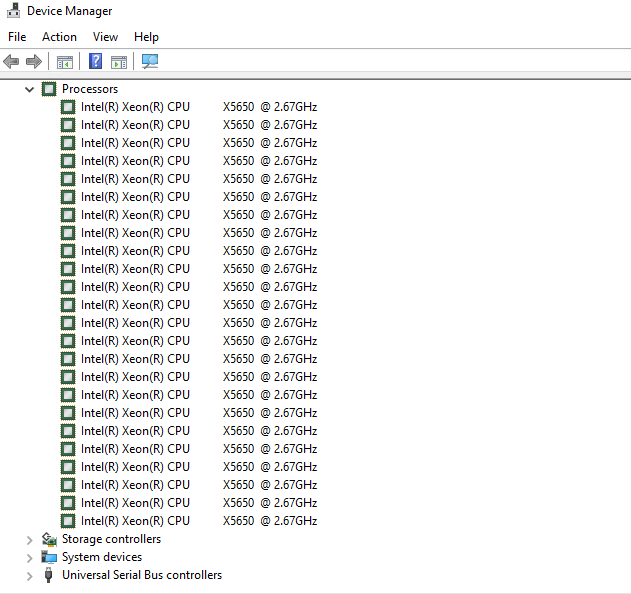The image size is (631, 594).
Task: Click the Storage controllers category icon
Action: [x=49, y=539]
